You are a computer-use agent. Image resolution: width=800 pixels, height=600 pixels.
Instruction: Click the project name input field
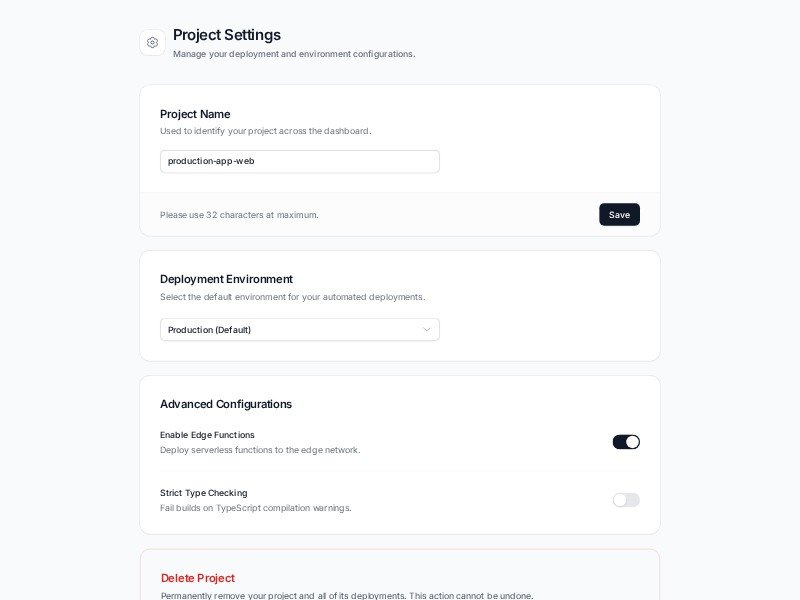299,161
